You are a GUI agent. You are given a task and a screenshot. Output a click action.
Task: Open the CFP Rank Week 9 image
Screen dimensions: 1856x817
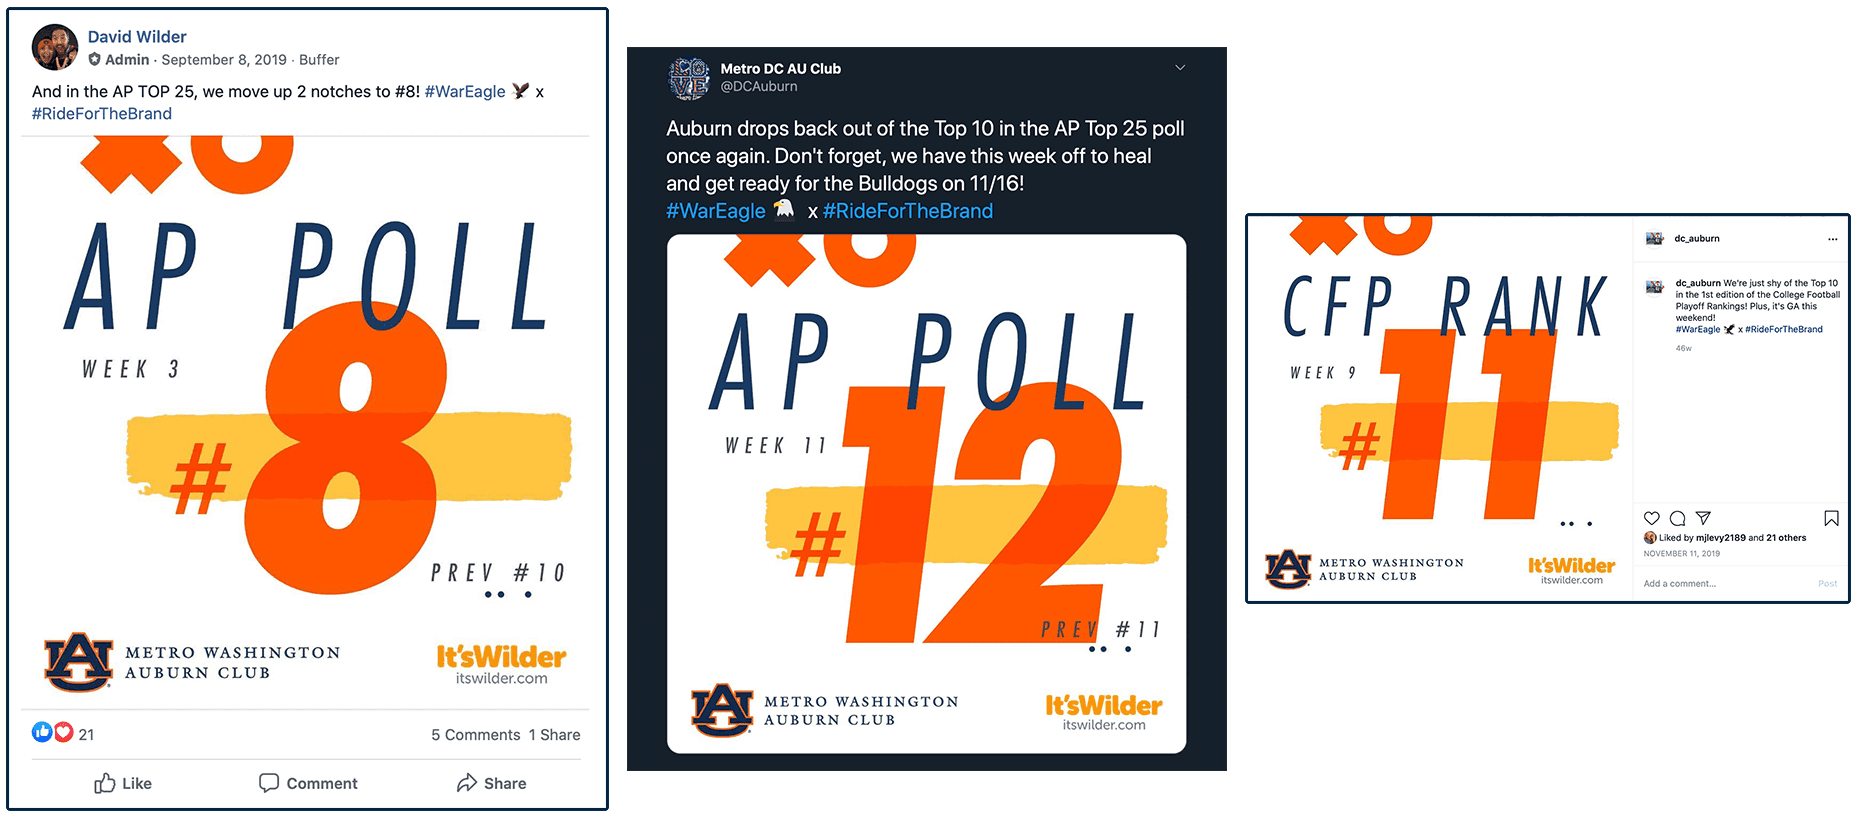1440,409
